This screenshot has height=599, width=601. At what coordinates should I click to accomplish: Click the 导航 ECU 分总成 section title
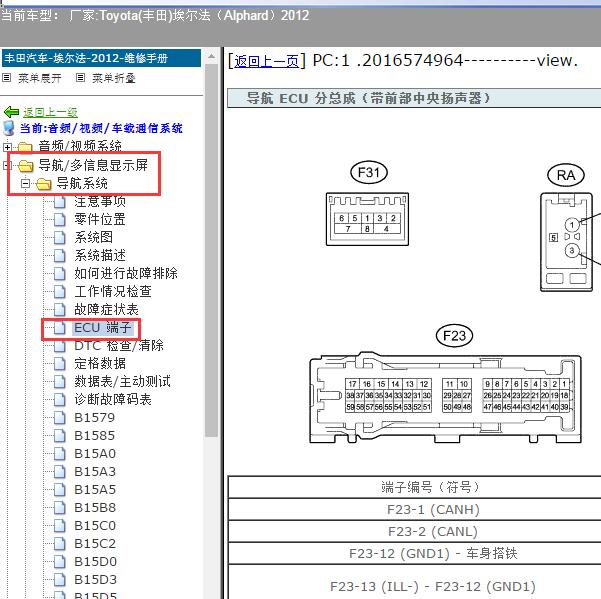(x=368, y=98)
